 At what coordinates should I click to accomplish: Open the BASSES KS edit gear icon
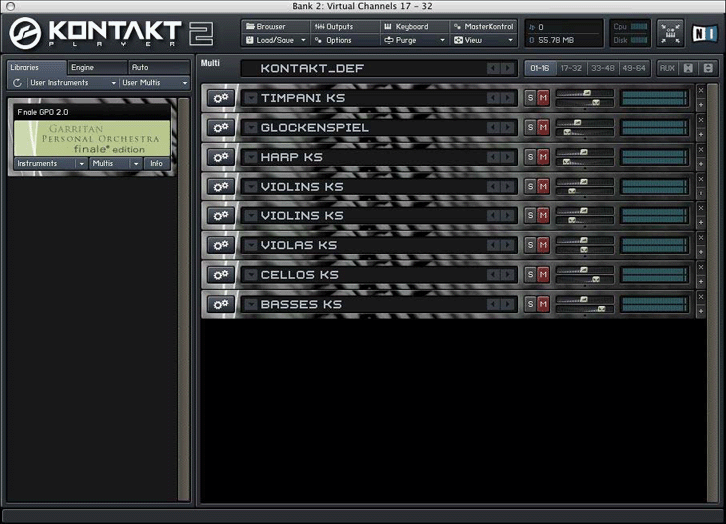(x=220, y=305)
